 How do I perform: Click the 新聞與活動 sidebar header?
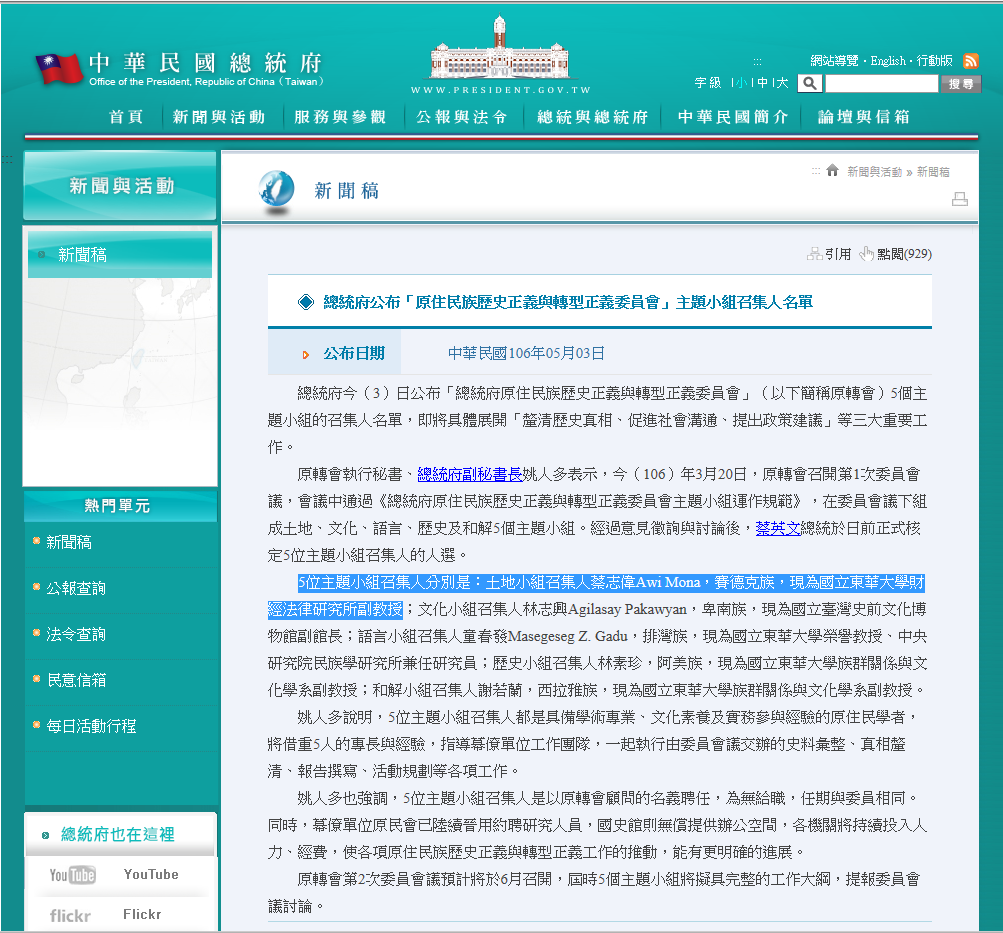[x=120, y=185]
